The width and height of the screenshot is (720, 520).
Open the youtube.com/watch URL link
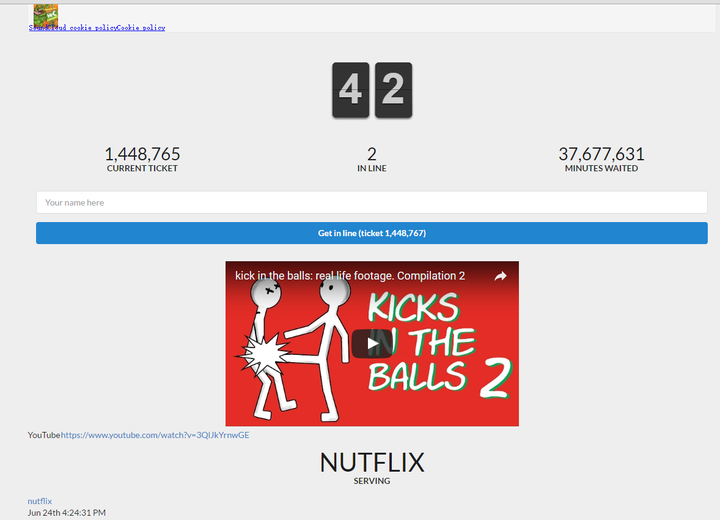[x=155, y=435]
